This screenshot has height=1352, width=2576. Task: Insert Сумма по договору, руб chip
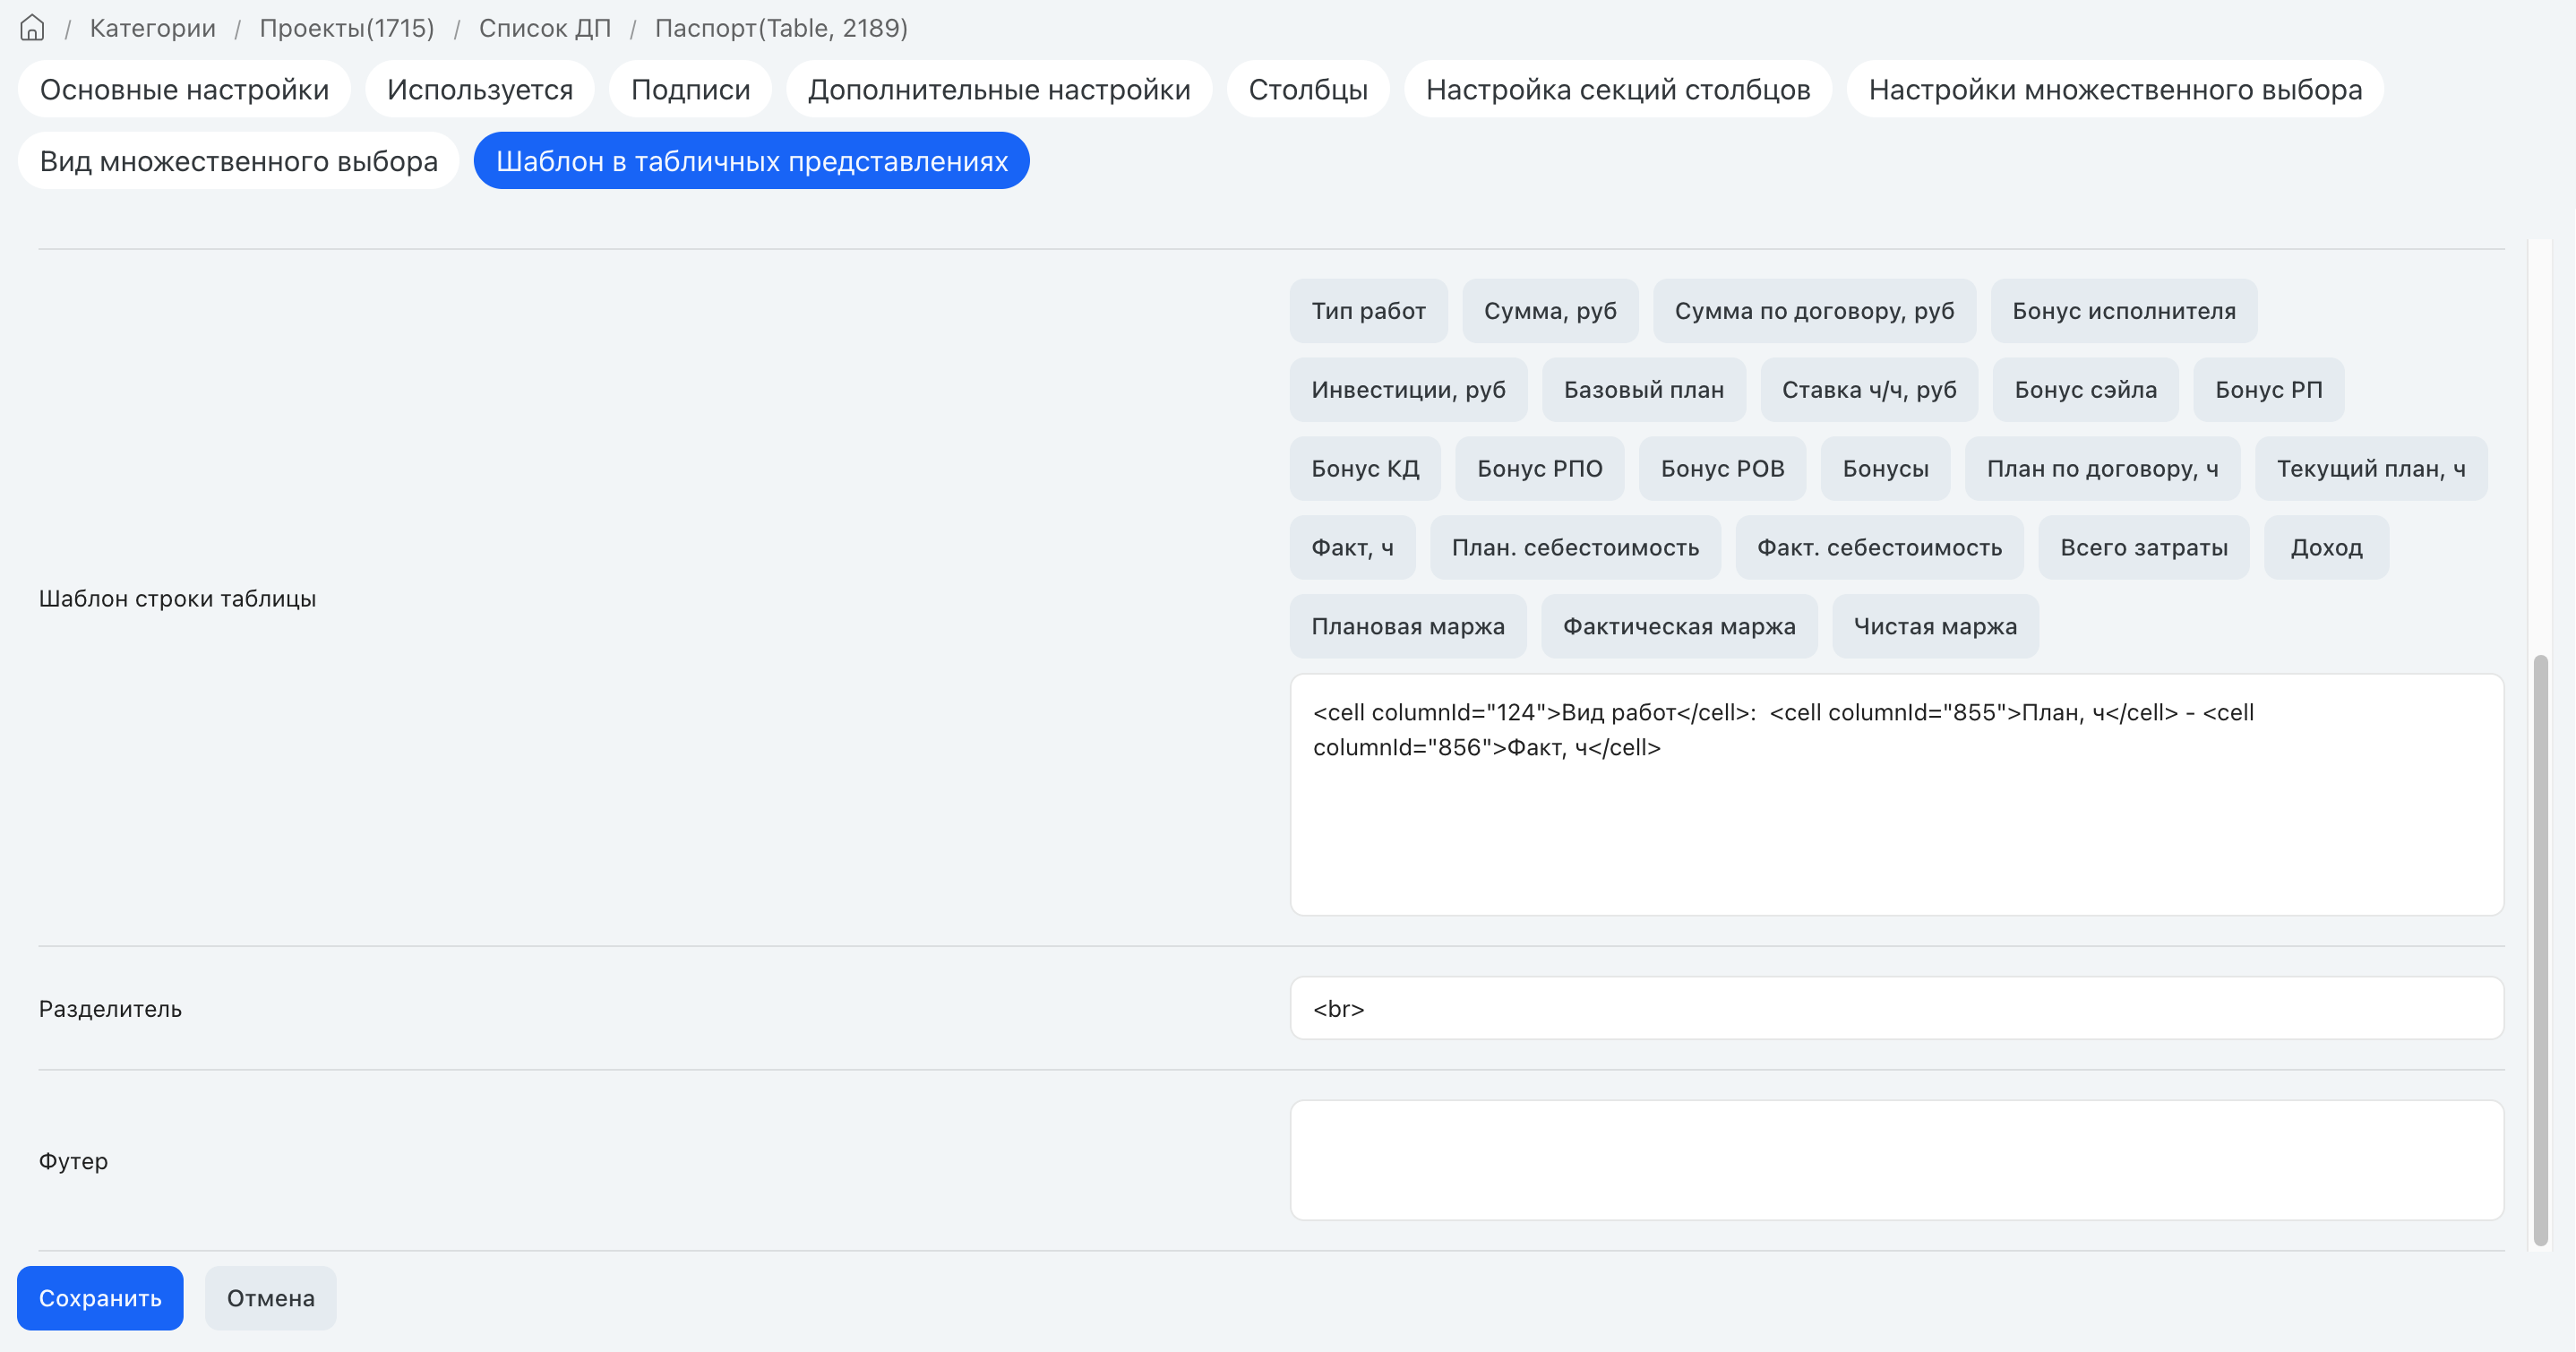pos(1814,311)
